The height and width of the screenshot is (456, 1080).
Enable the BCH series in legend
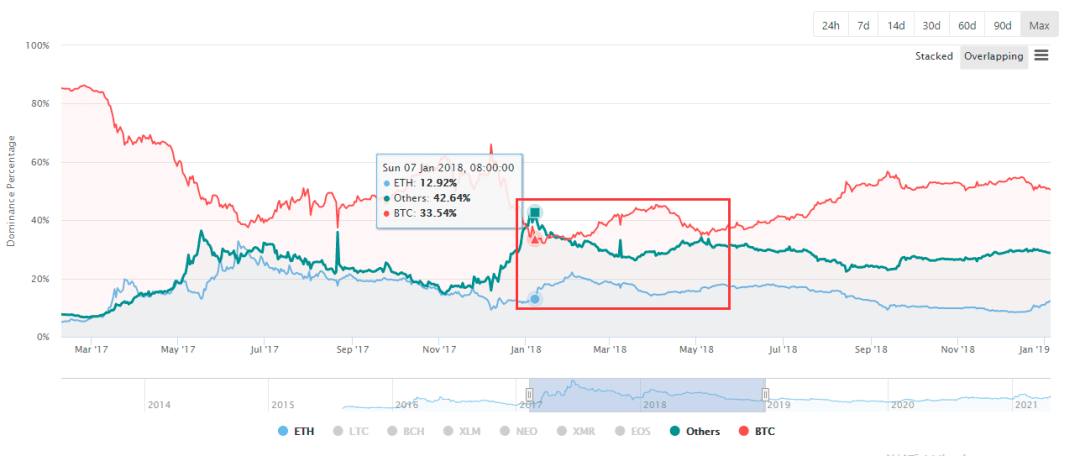pyautogui.click(x=406, y=431)
